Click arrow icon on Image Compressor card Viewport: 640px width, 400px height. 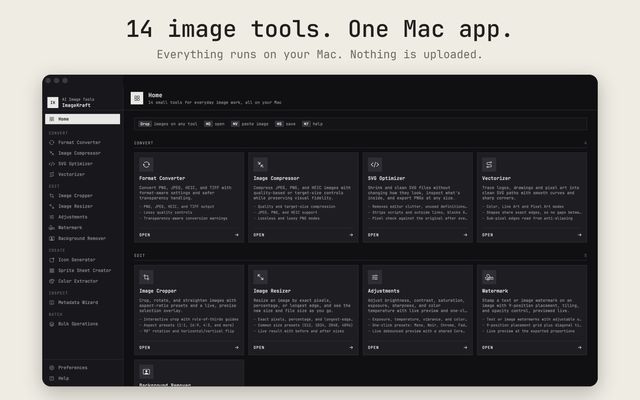(351, 235)
